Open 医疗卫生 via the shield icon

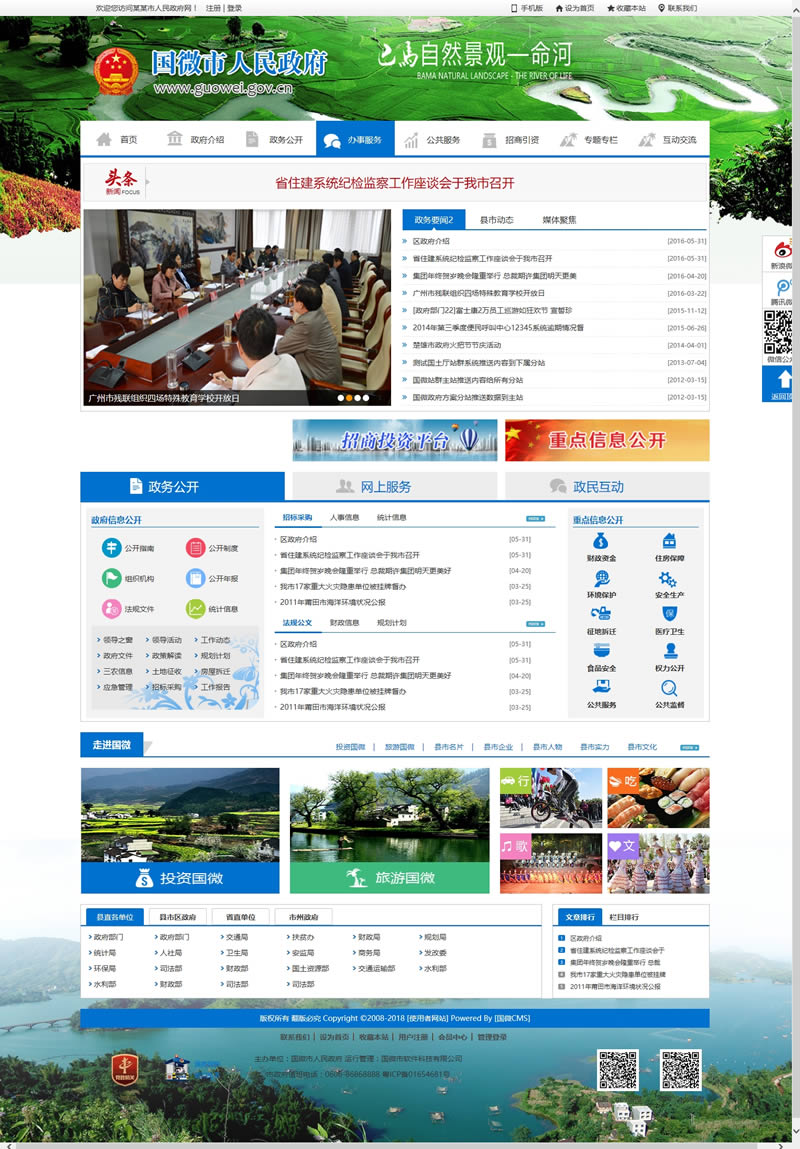[x=670, y=613]
